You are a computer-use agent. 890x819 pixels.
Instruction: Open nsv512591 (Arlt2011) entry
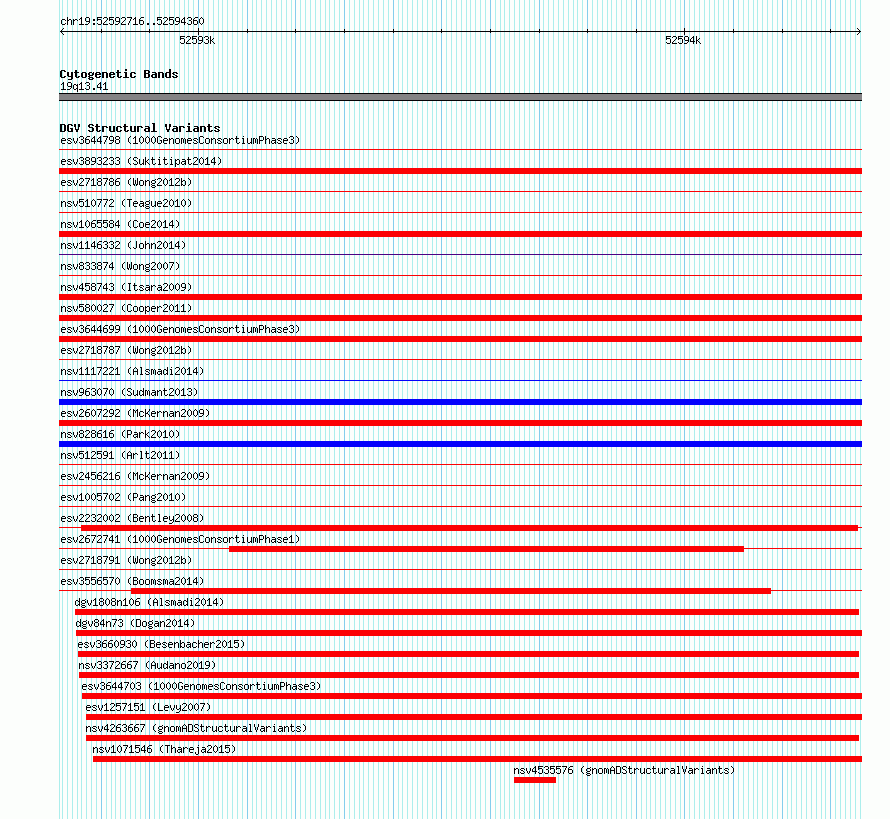tap(120, 455)
